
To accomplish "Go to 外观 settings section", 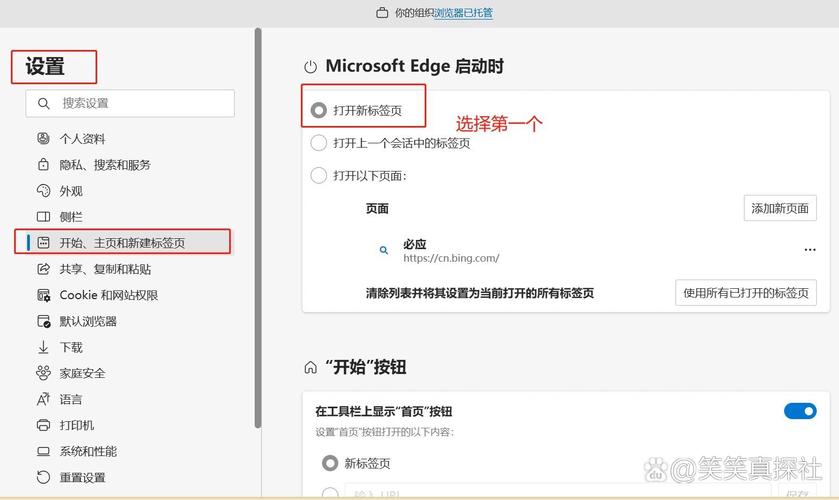I will click(71, 191).
